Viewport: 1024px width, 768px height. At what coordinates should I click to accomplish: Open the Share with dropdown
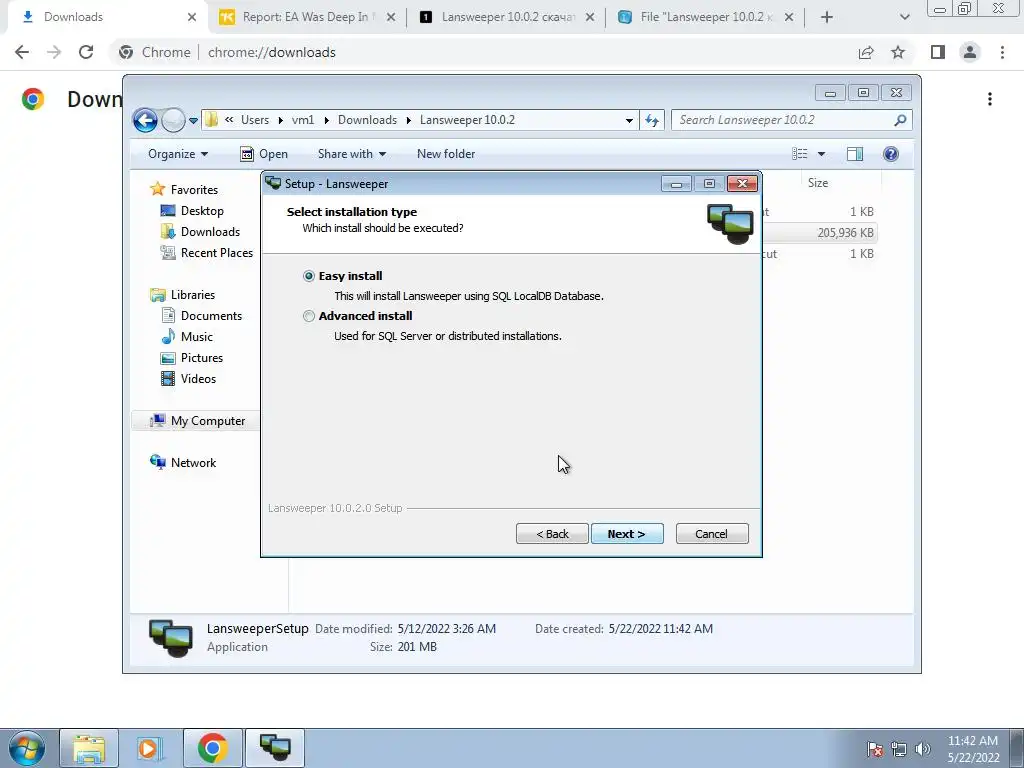351,154
